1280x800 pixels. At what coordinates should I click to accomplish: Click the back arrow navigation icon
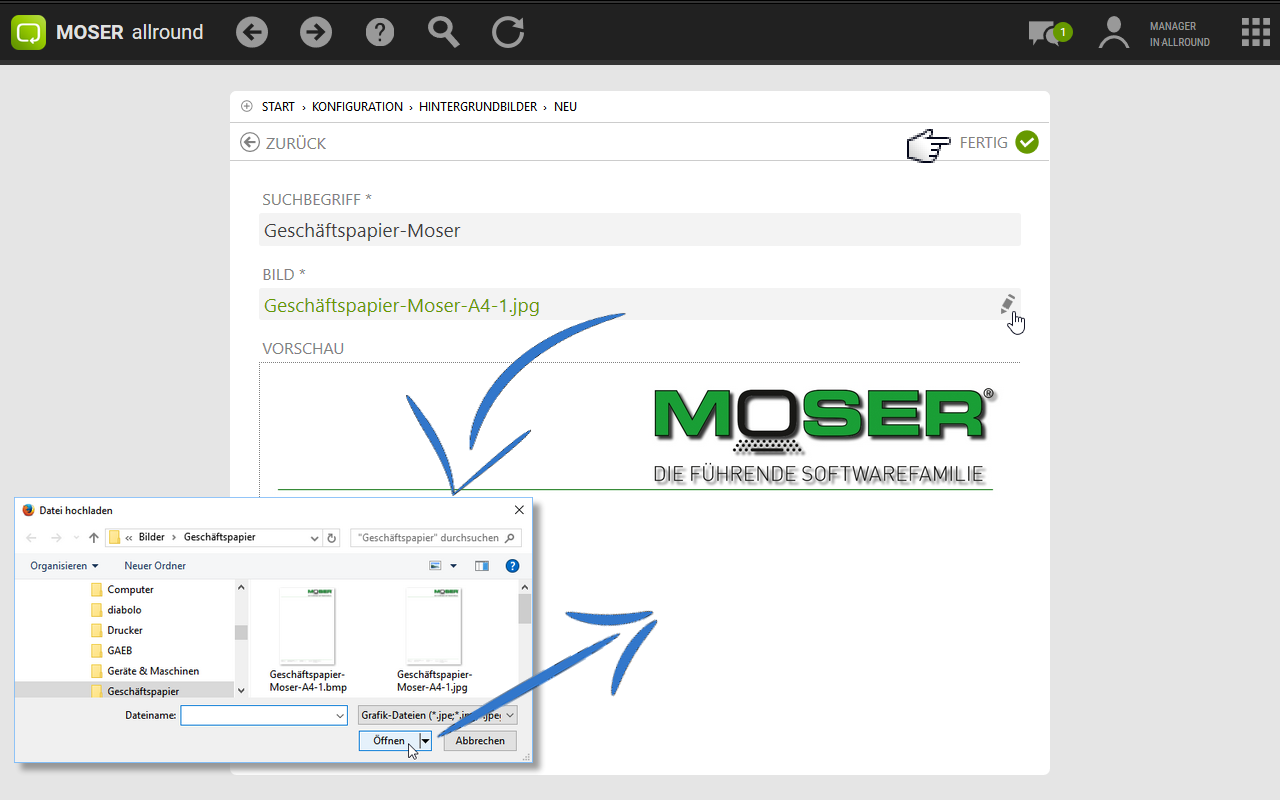(x=252, y=32)
